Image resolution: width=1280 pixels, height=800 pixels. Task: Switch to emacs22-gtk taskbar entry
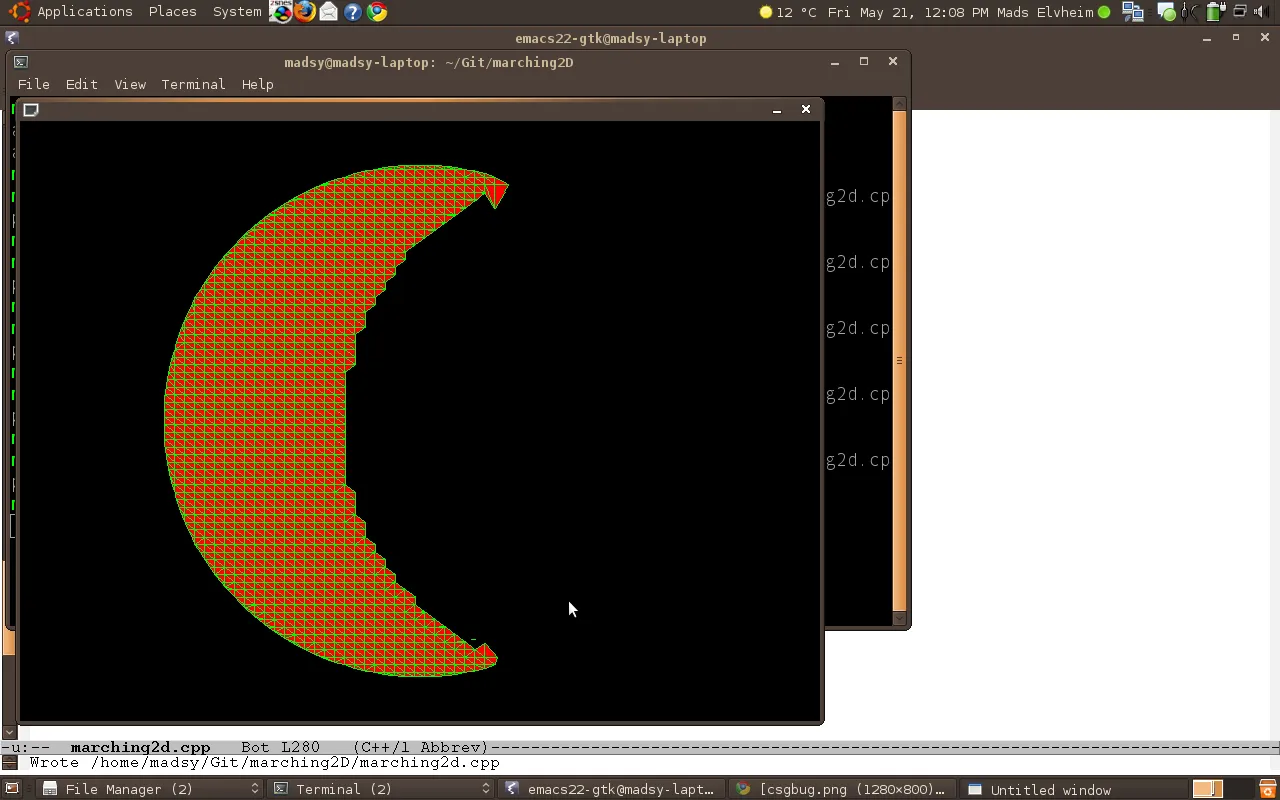coord(610,789)
